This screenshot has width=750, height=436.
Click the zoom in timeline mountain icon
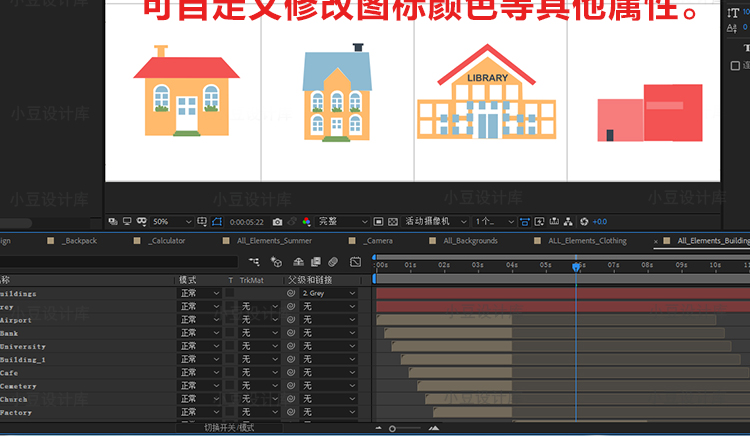[x=434, y=428]
